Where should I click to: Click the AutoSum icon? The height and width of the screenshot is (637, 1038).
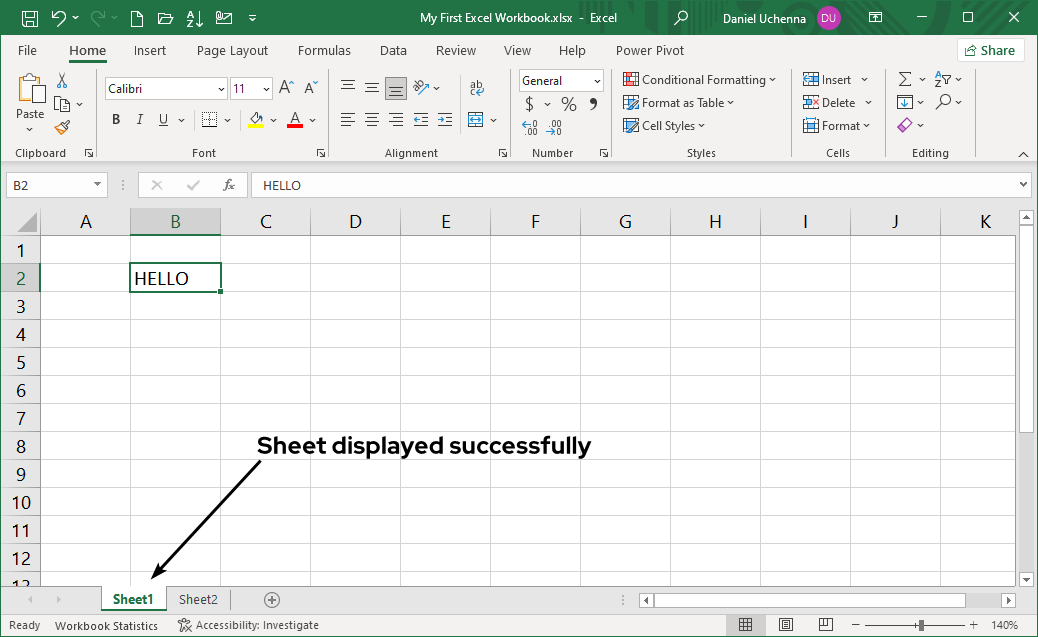coord(906,78)
